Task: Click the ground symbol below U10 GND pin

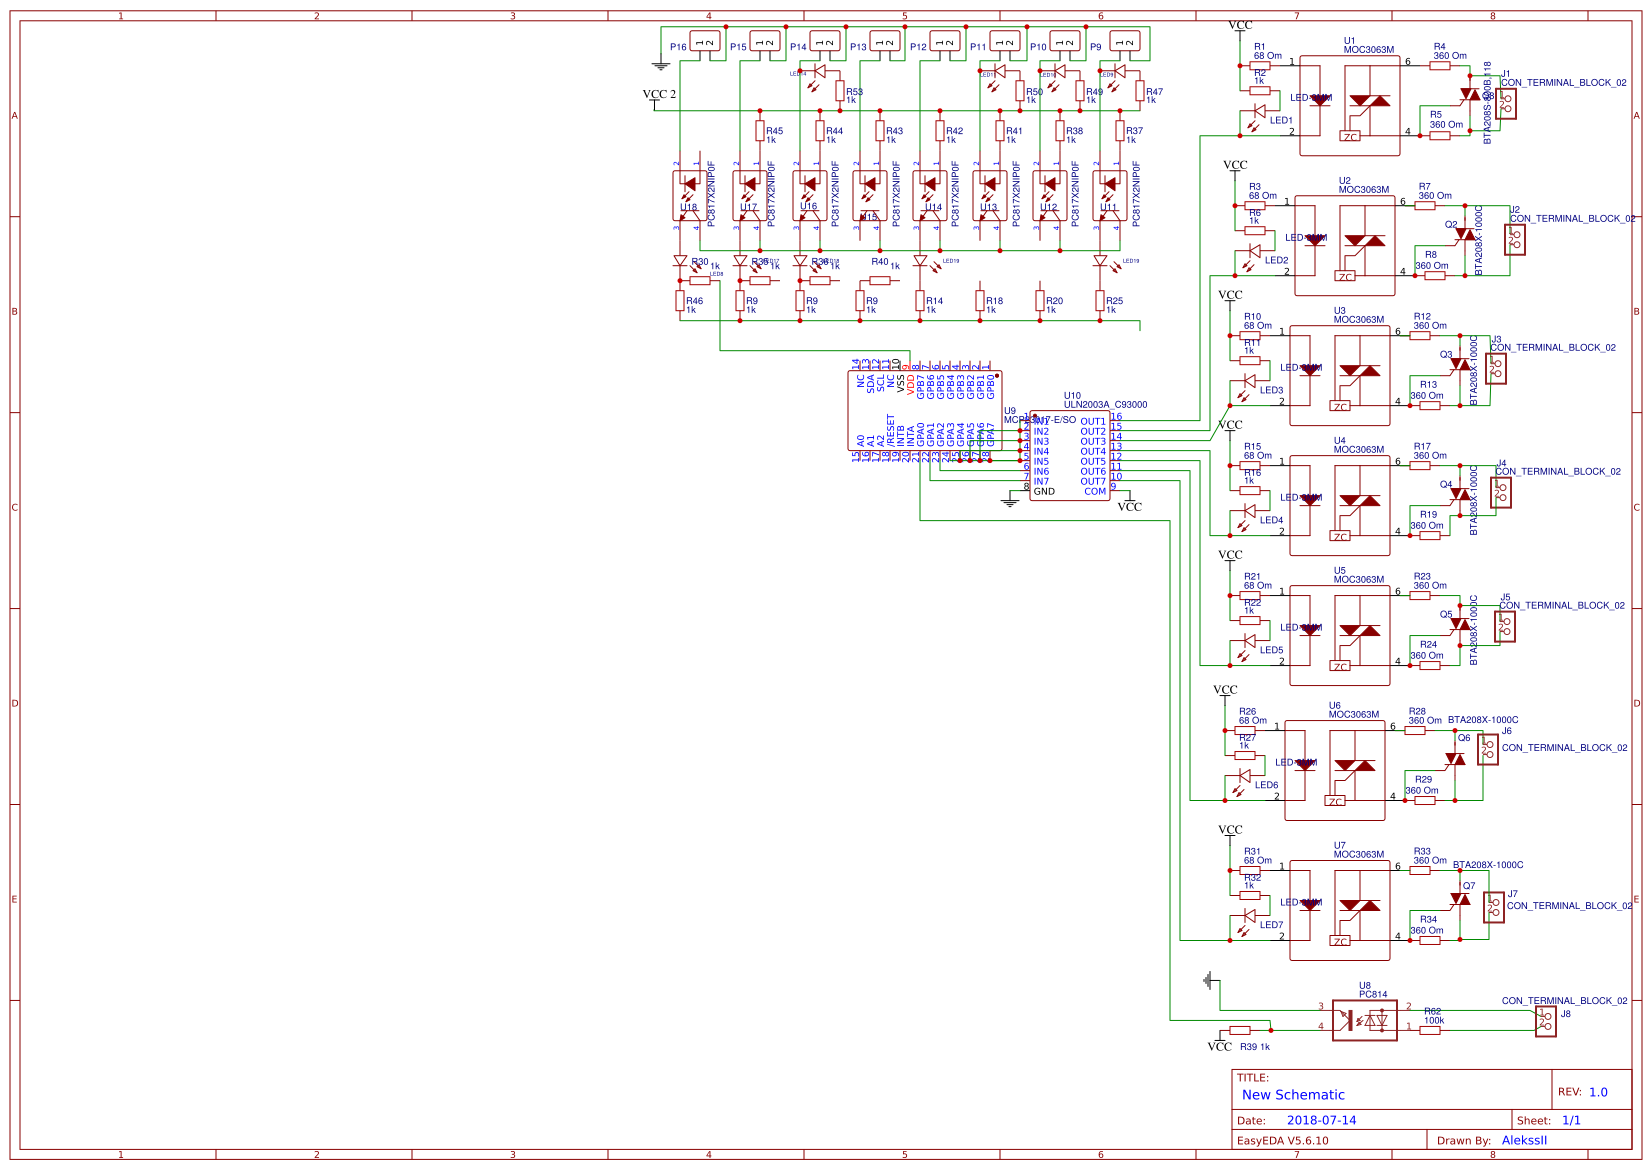Action: coord(1010,502)
